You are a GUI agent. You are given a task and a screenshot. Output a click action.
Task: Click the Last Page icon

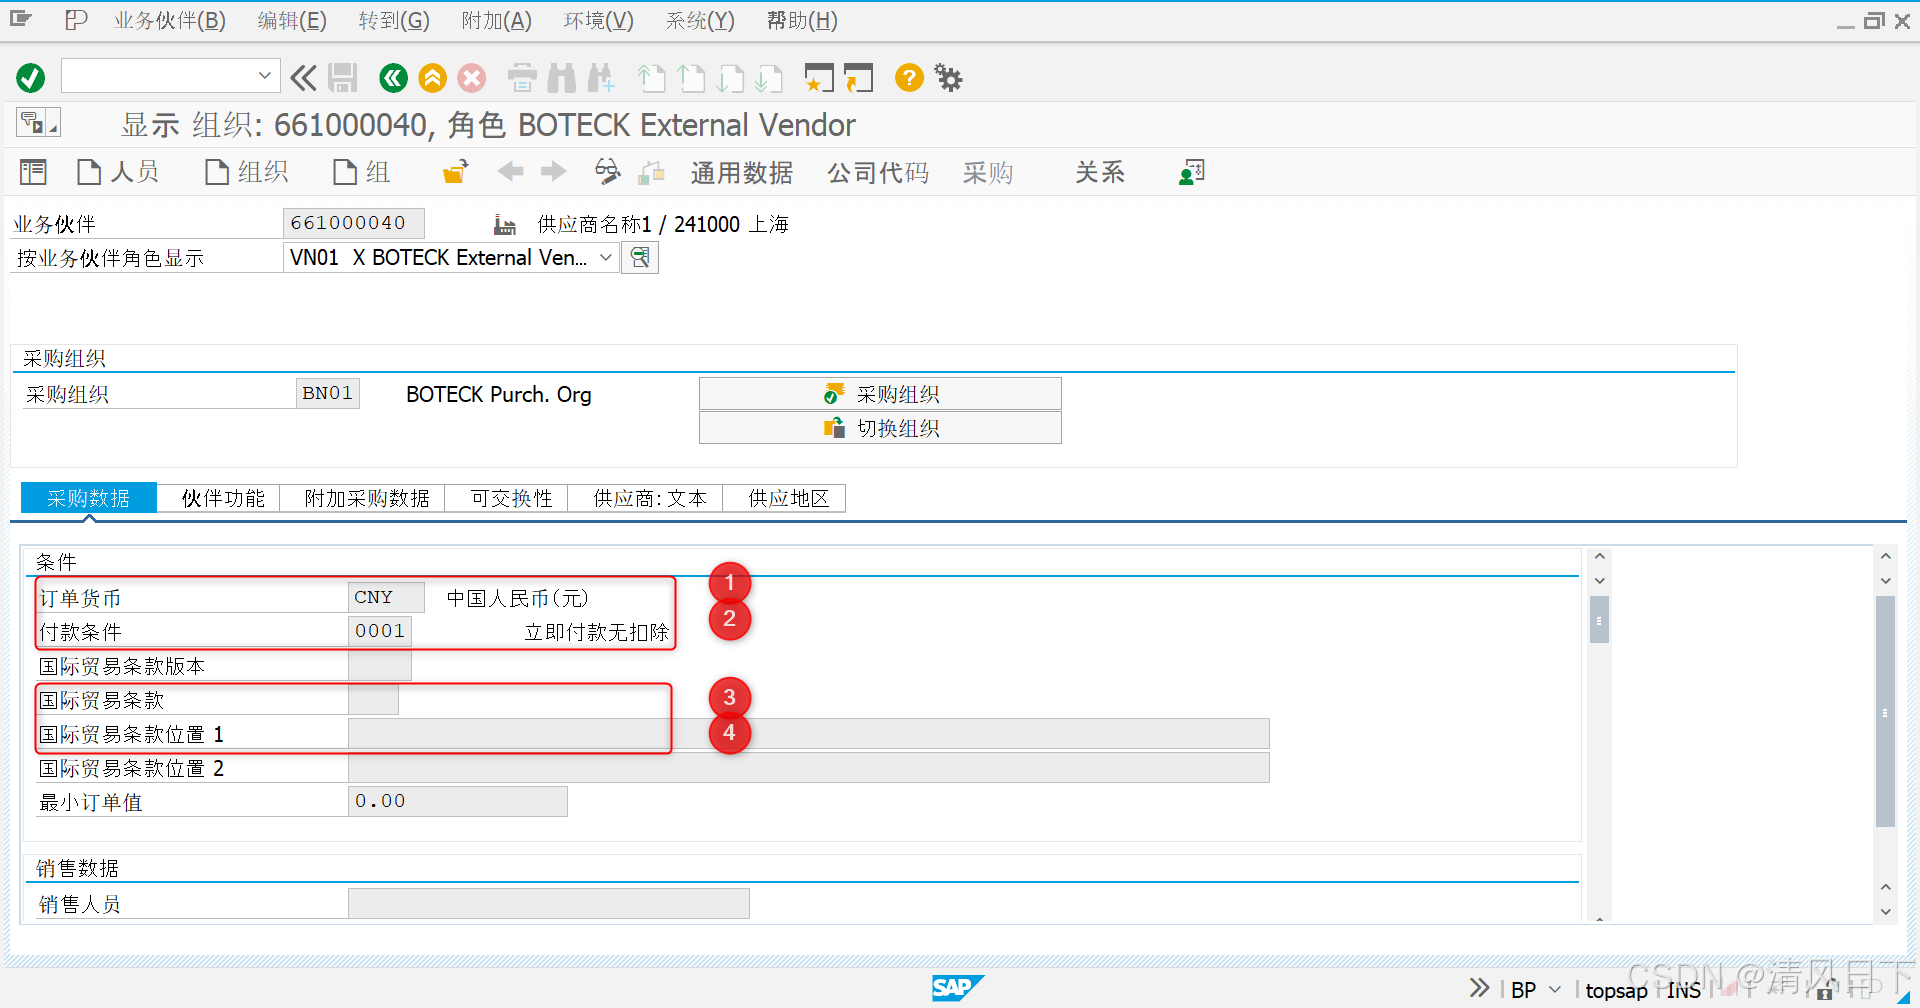[x=769, y=78]
